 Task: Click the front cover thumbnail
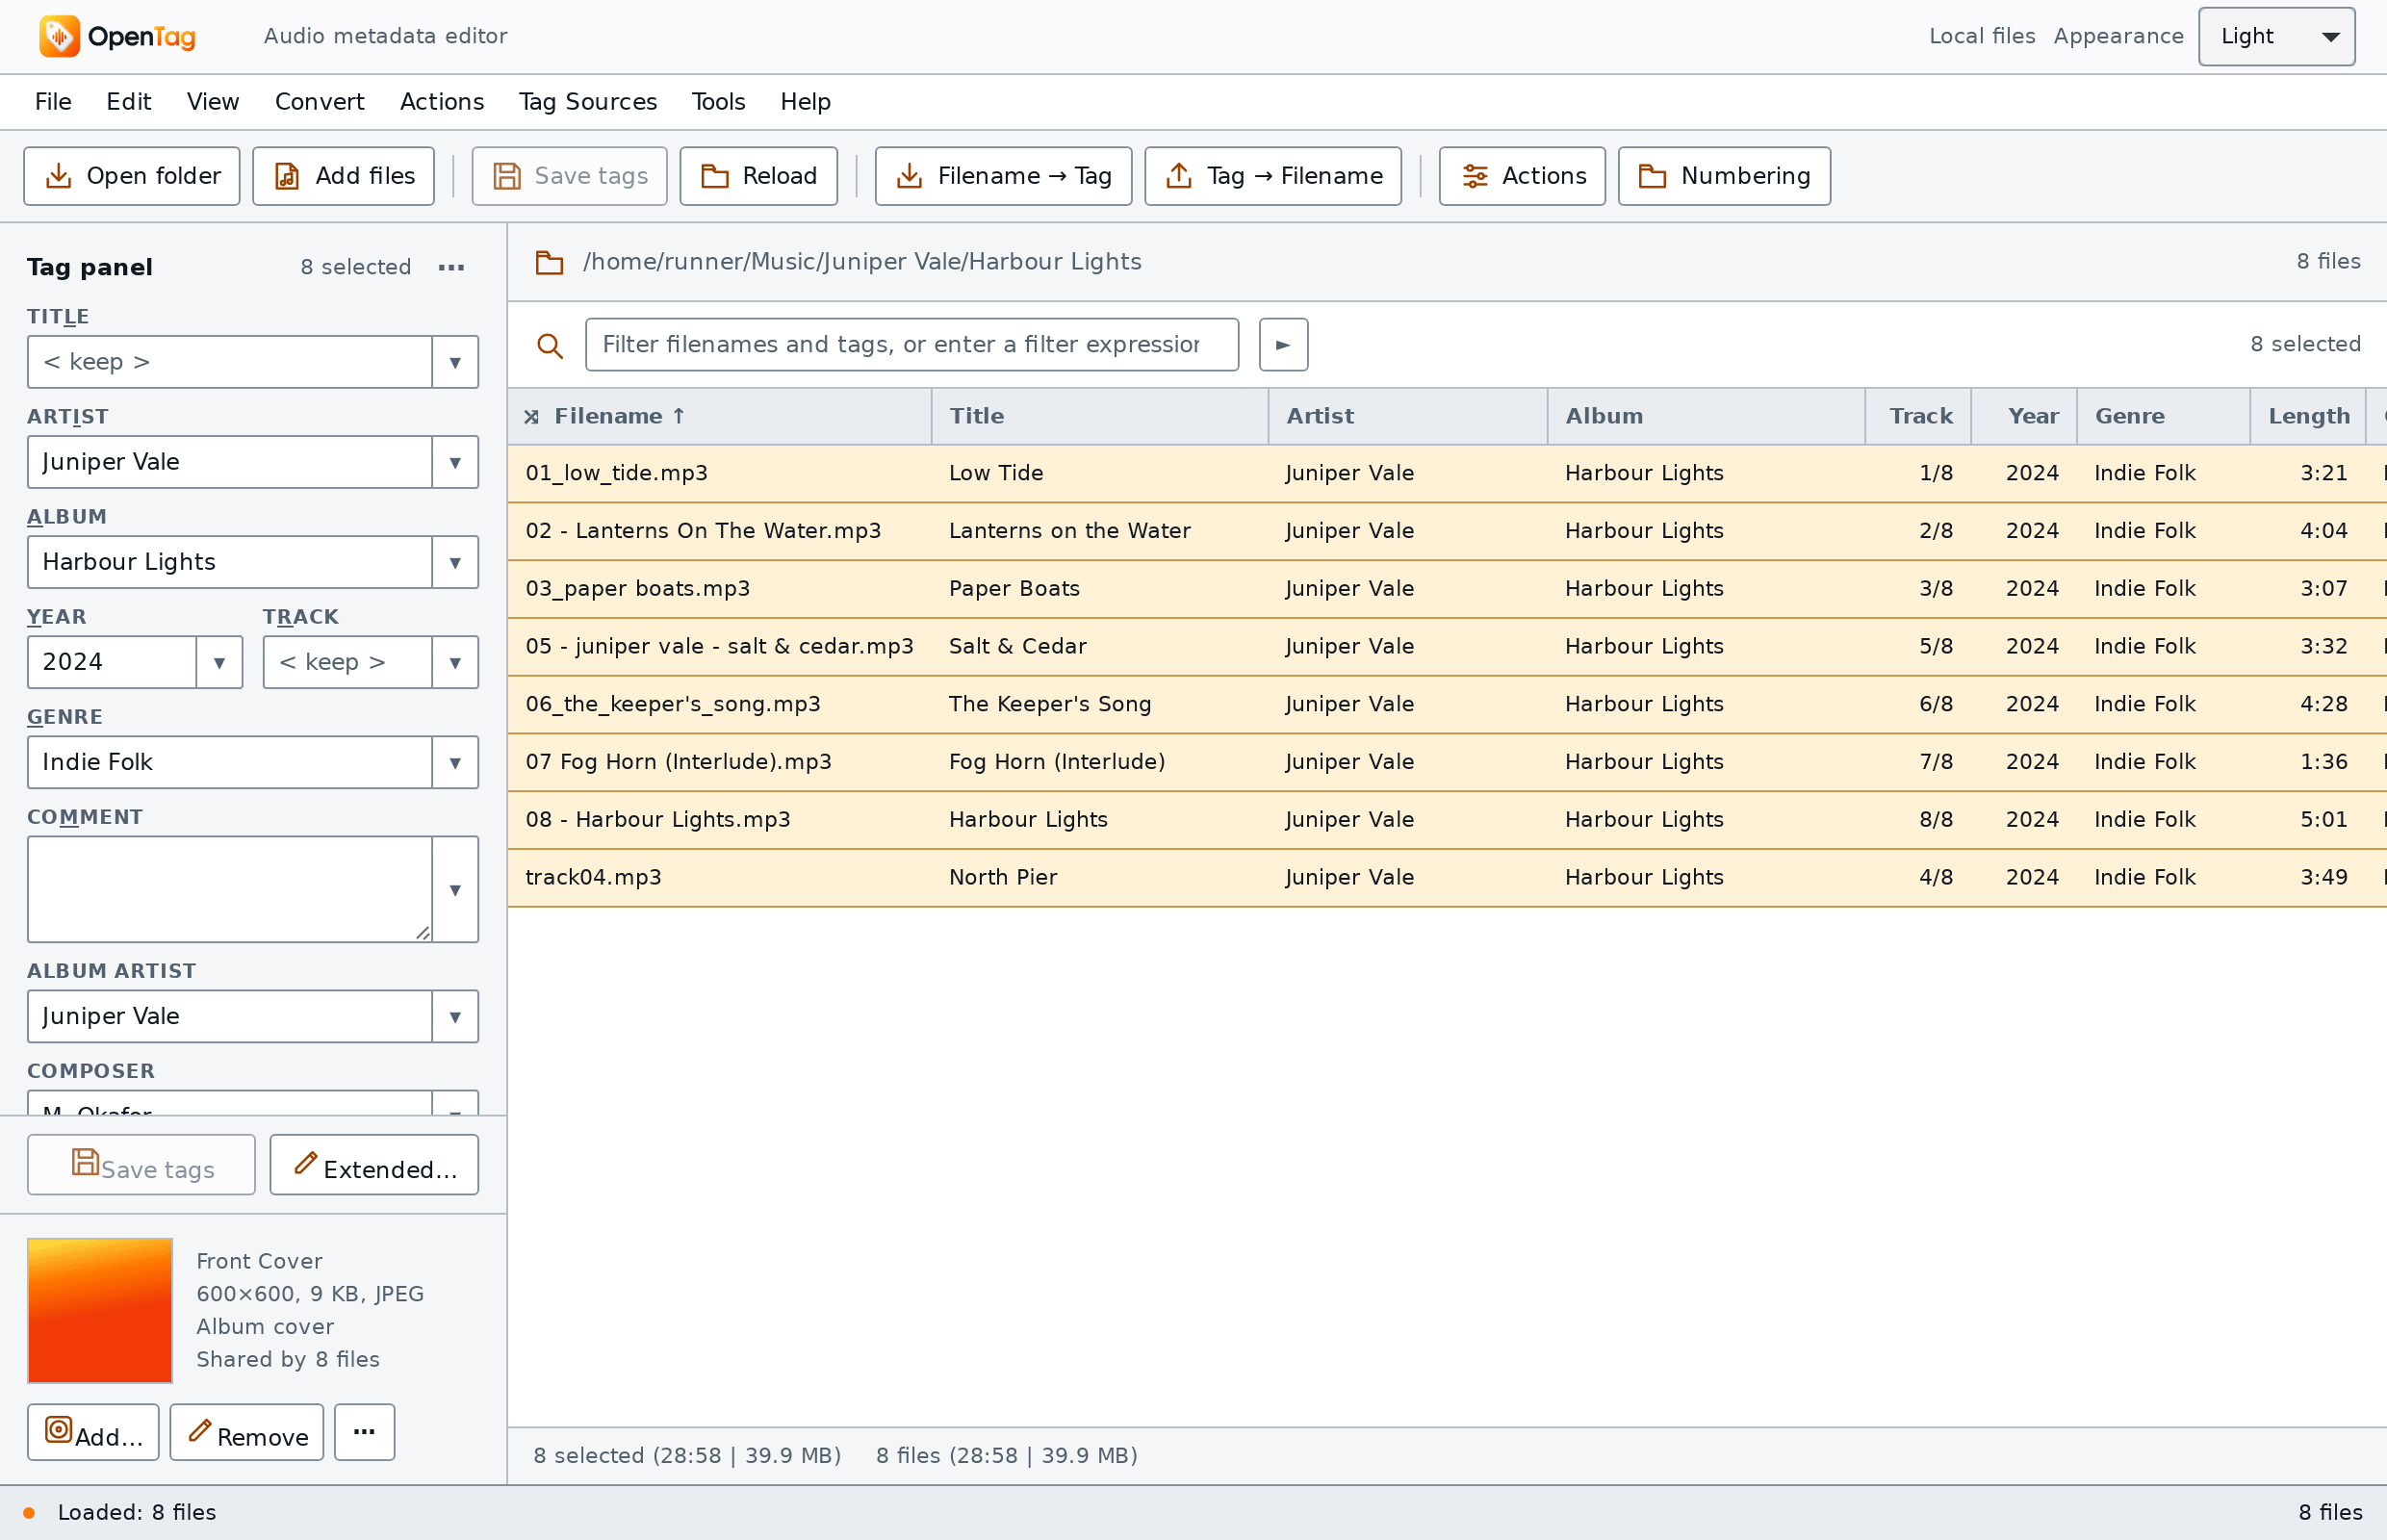point(100,1310)
